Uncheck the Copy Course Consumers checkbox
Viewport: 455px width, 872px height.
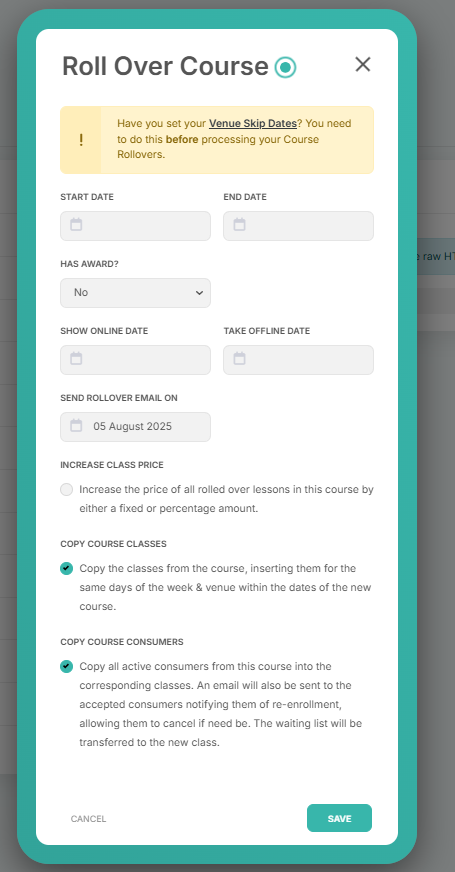point(66,666)
